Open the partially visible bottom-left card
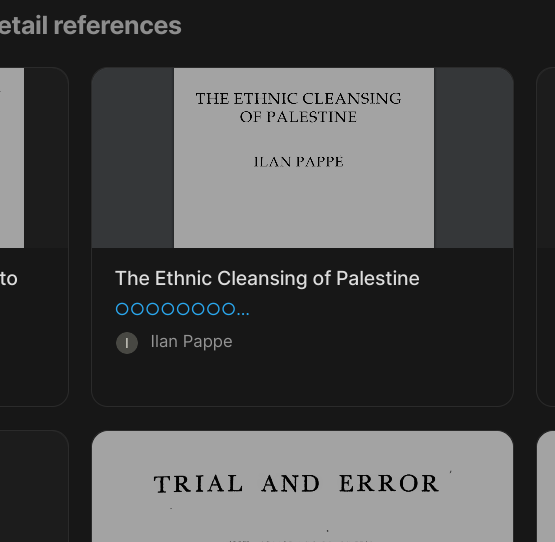 coord(34,486)
